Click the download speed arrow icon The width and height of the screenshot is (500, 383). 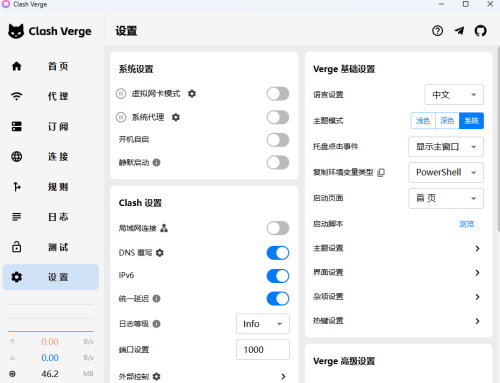pyautogui.click(x=12, y=358)
